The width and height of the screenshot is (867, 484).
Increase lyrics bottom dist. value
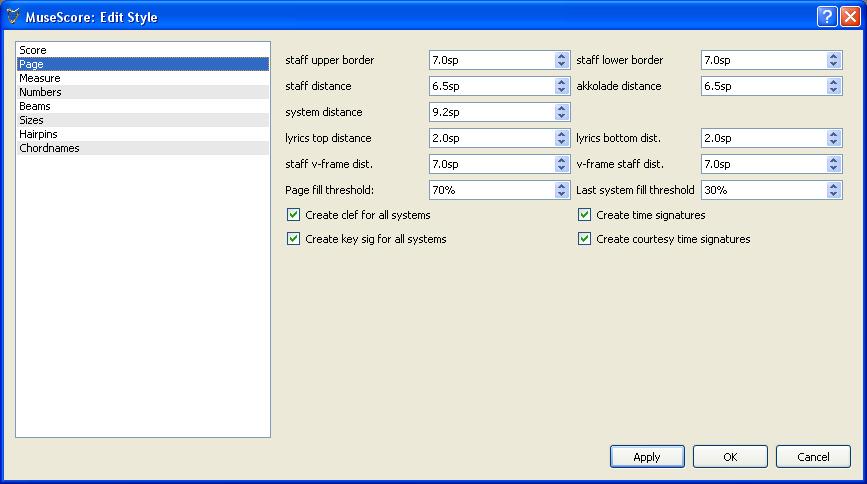click(834, 134)
